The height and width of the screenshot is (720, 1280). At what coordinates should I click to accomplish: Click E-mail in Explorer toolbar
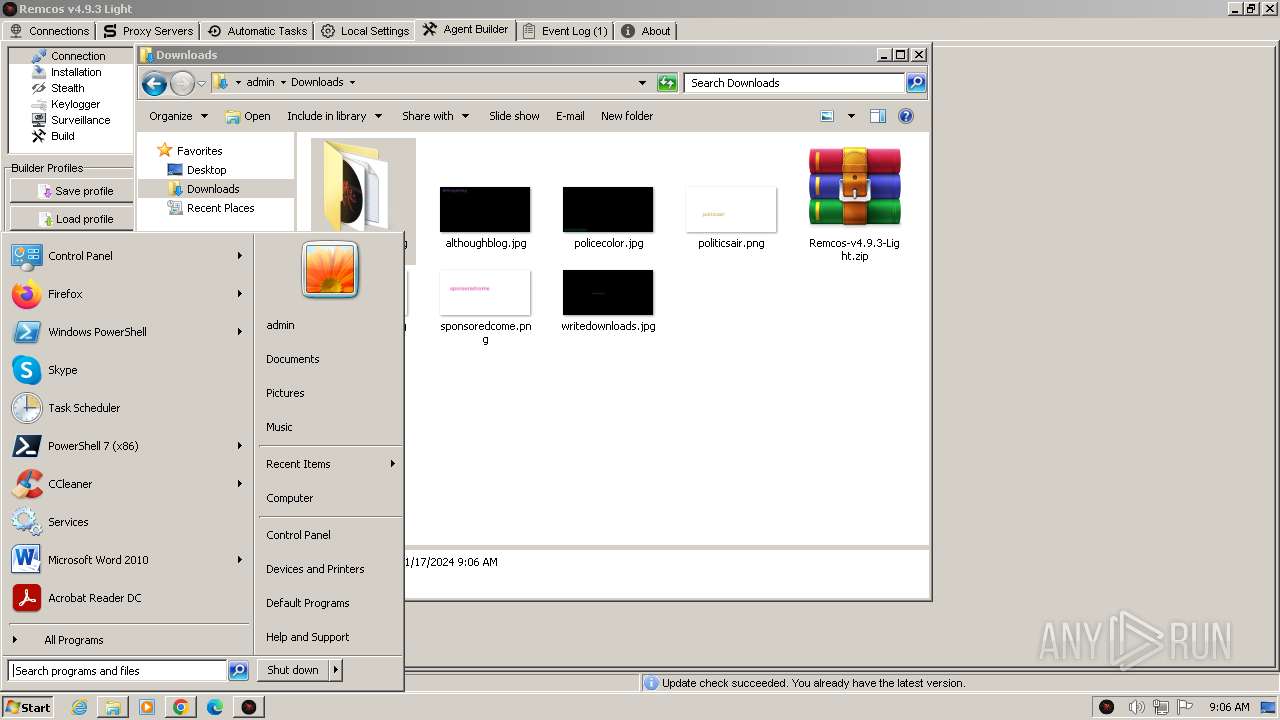click(570, 116)
